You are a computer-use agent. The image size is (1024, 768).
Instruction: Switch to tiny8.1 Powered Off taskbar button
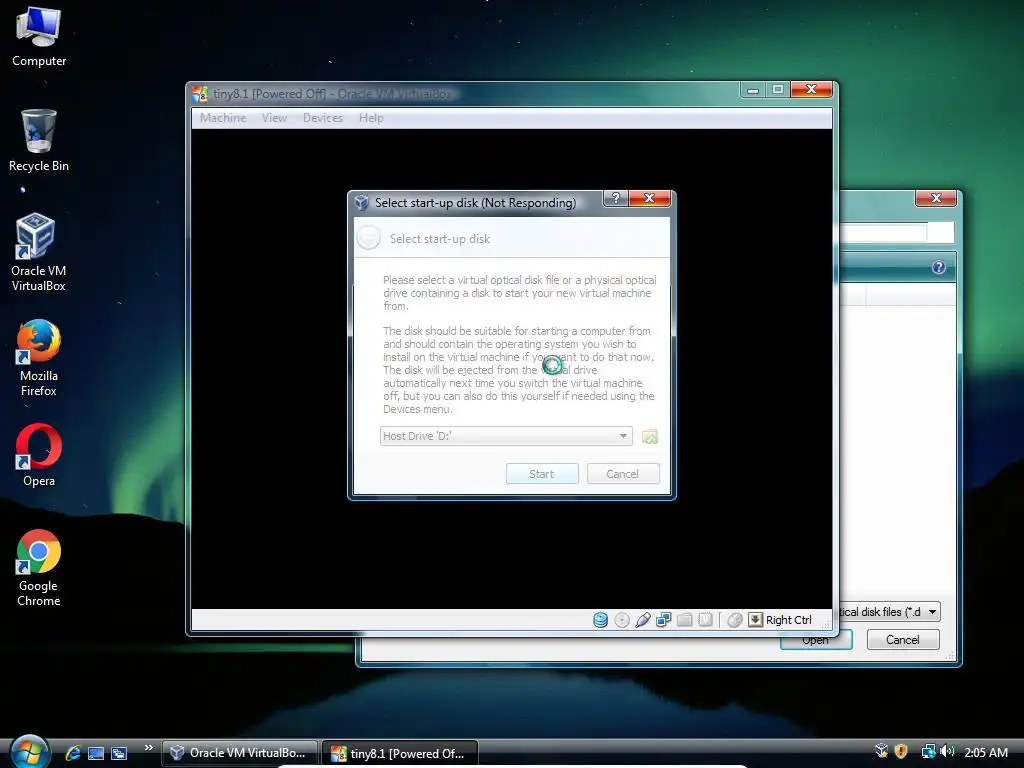pos(400,754)
